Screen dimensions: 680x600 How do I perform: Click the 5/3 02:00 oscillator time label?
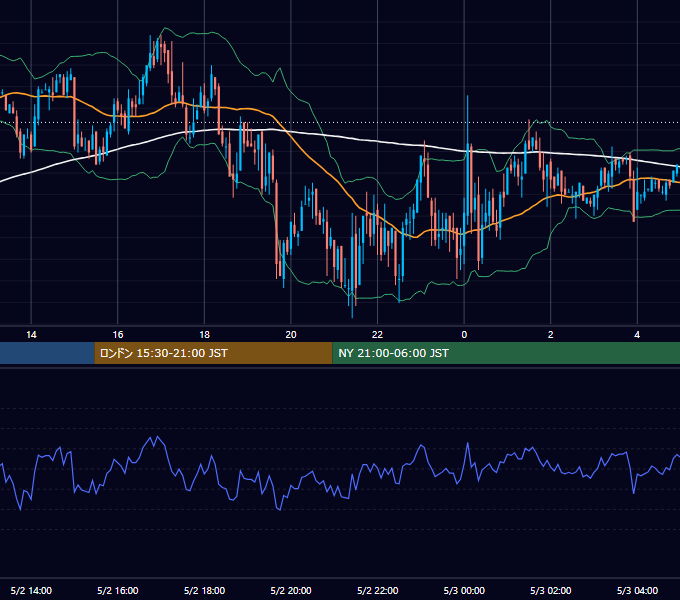[550, 590]
